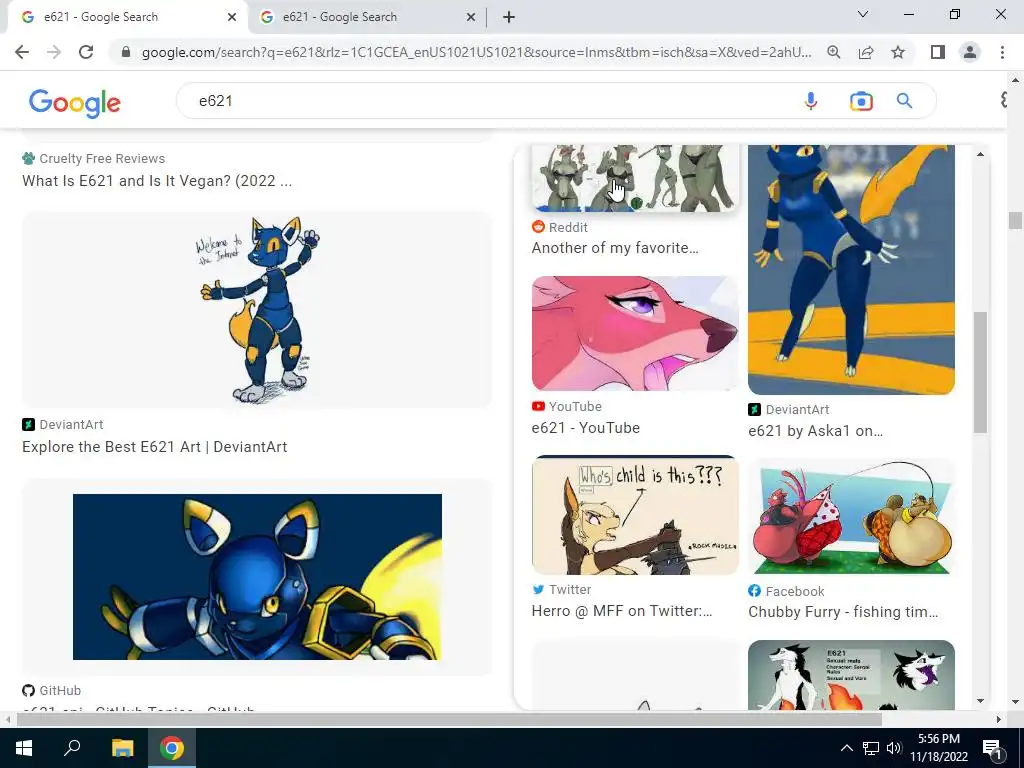Image resolution: width=1024 pixels, height=768 pixels.
Task: Open the tall blue character DeviantArt image
Action: (x=851, y=269)
